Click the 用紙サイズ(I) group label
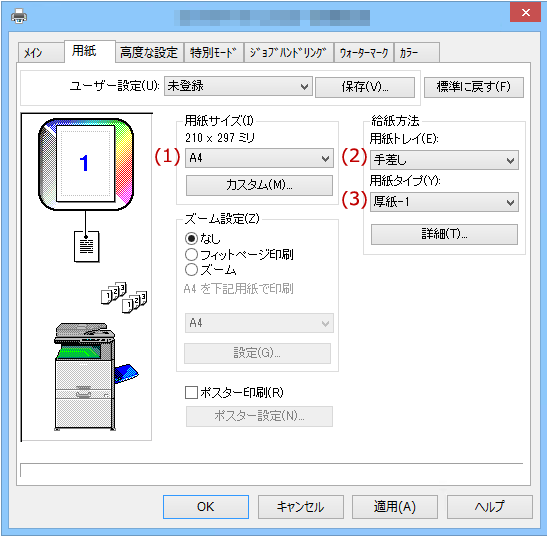The image size is (547, 536). point(219,121)
